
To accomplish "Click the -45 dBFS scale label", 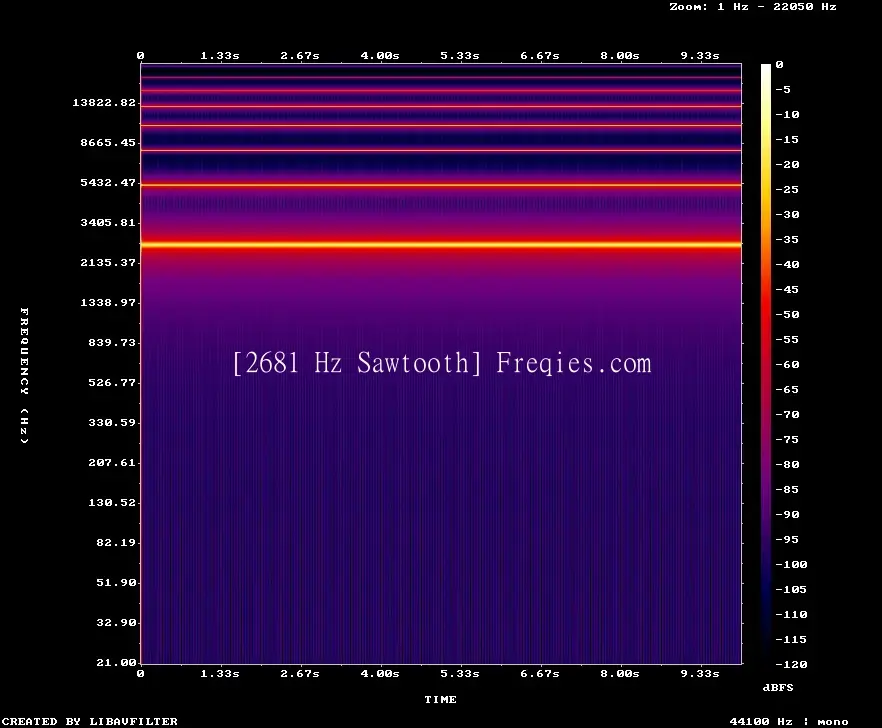I will click(787, 289).
